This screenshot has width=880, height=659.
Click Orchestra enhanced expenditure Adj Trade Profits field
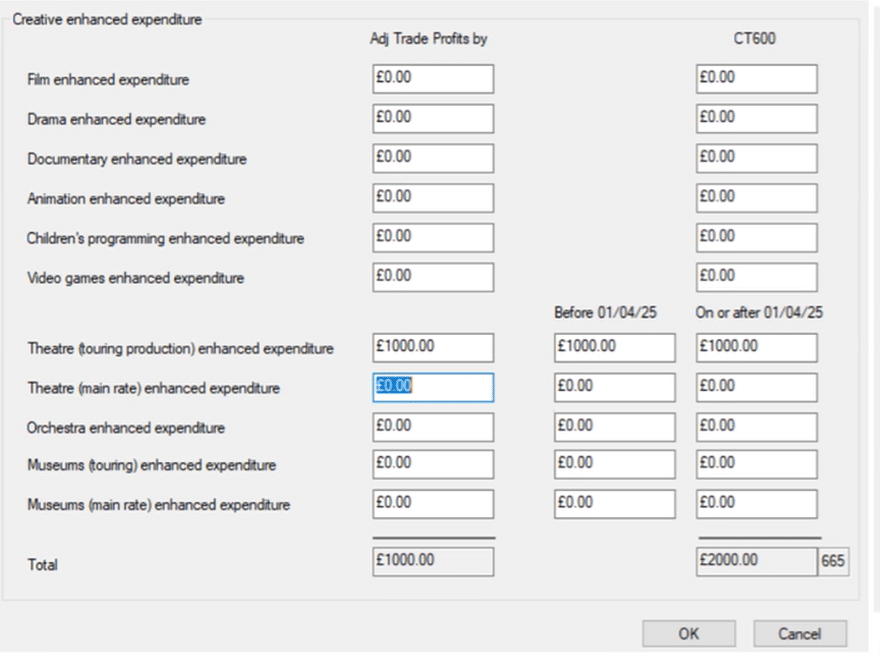433,427
